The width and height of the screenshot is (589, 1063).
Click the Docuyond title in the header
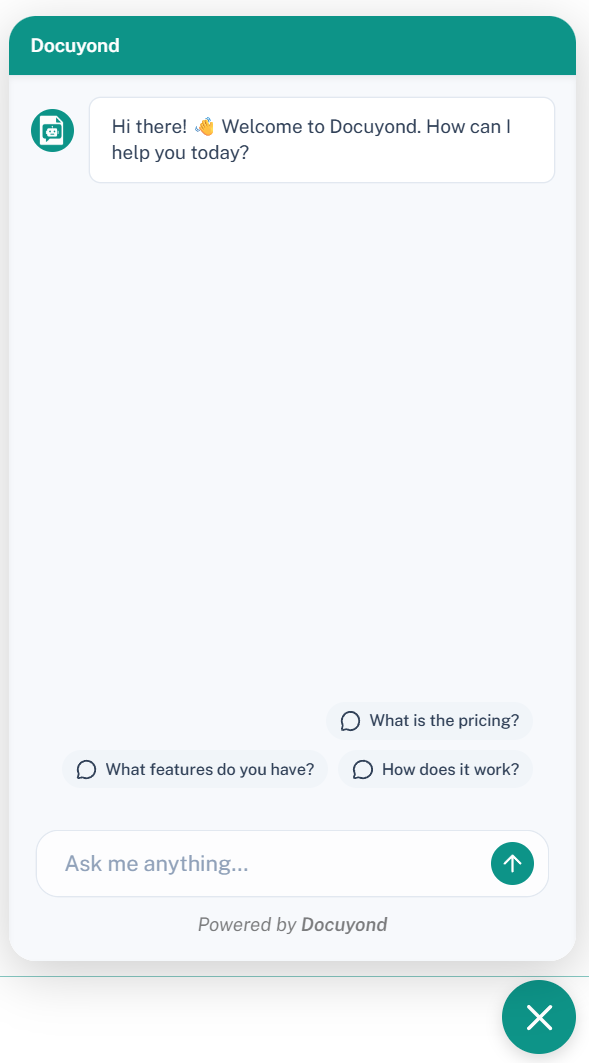click(x=75, y=45)
